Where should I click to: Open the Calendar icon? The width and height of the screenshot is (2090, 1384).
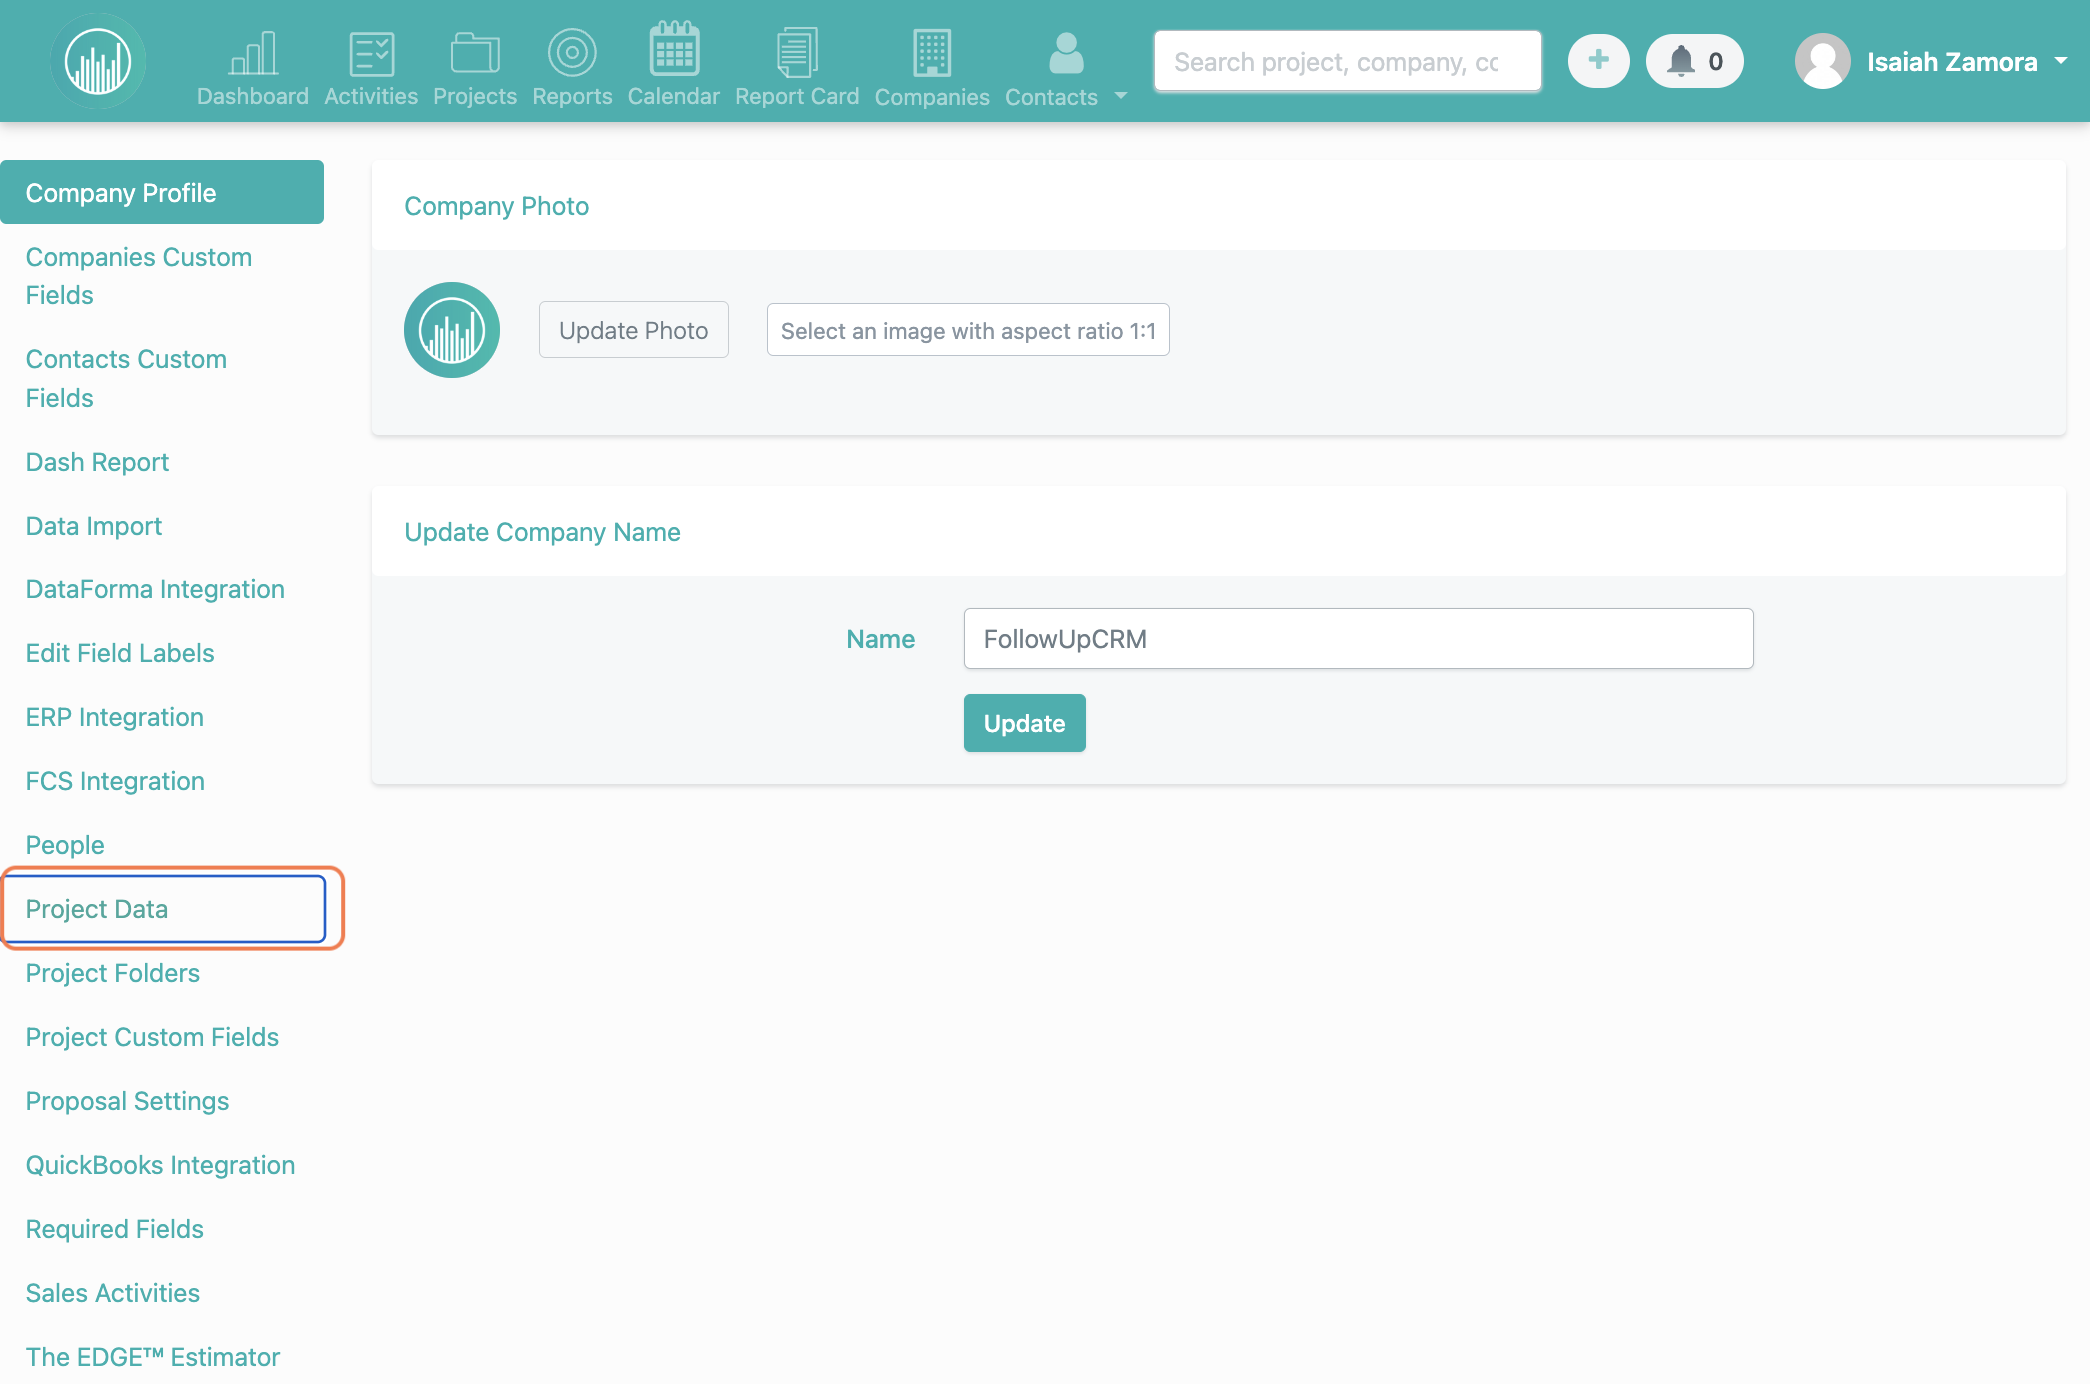coord(674,49)
